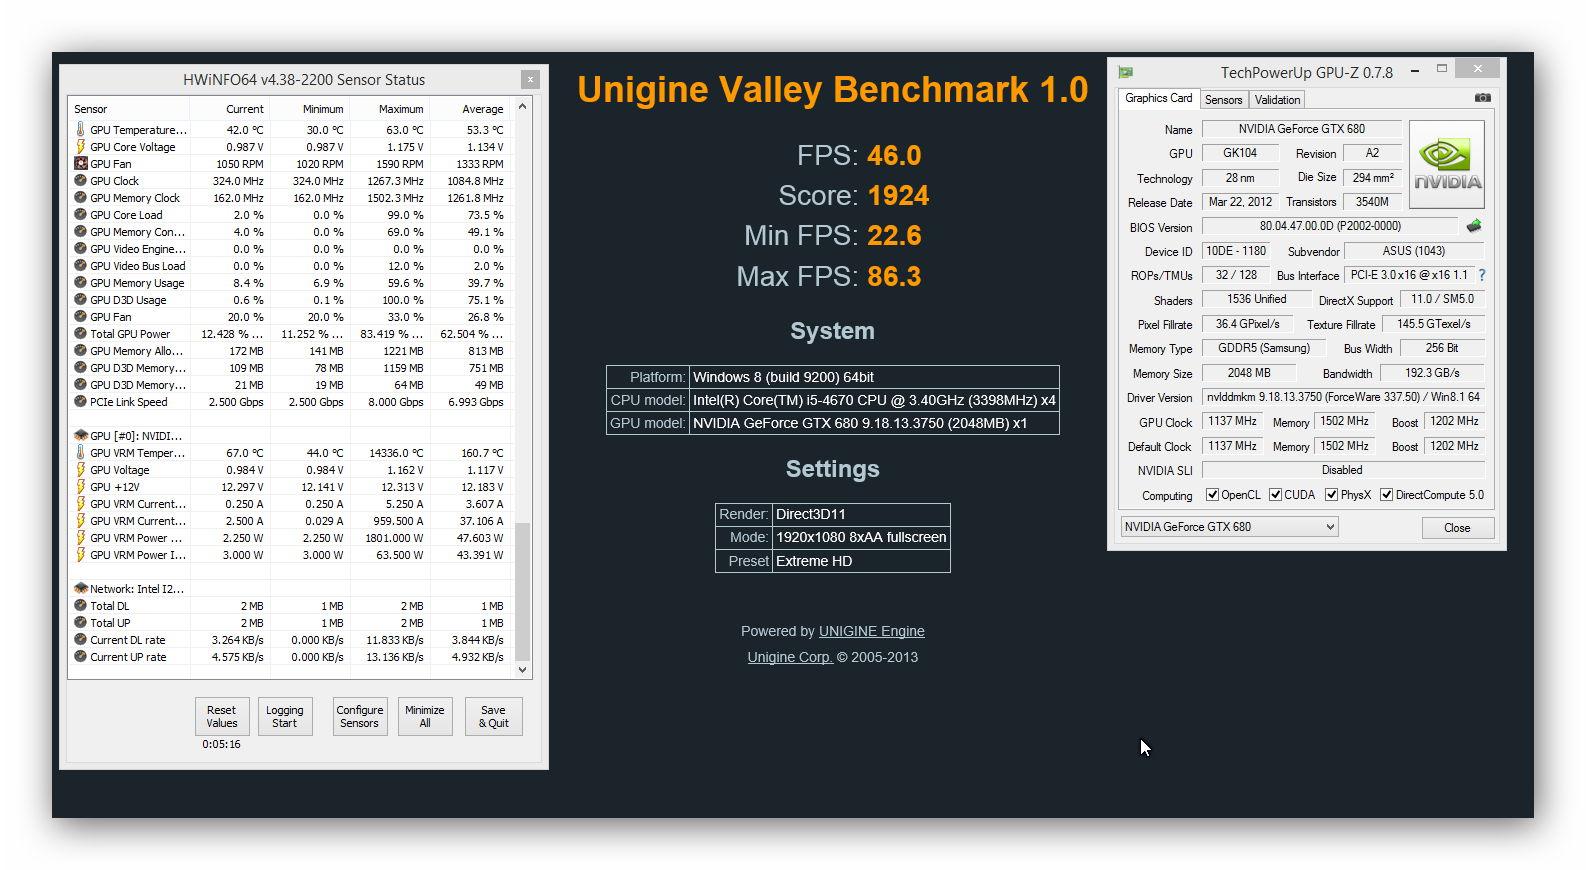
Task: Click icon beside PCIe Link Speed
Action: 80,402
